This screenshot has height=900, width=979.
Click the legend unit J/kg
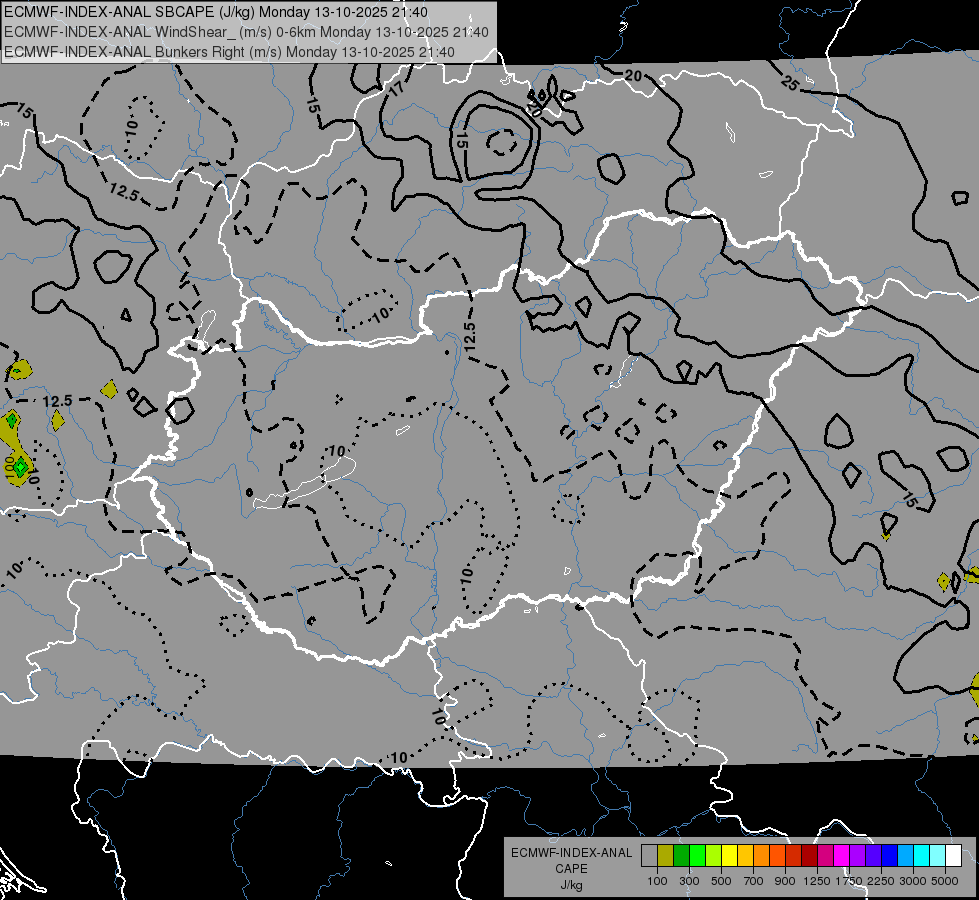click(x=571, y=885)
